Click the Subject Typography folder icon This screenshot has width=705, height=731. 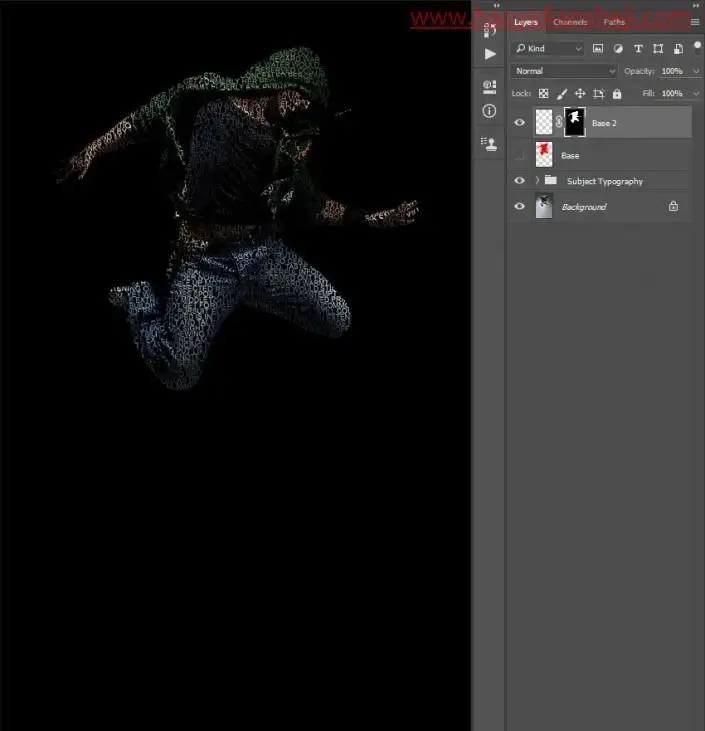551,180
